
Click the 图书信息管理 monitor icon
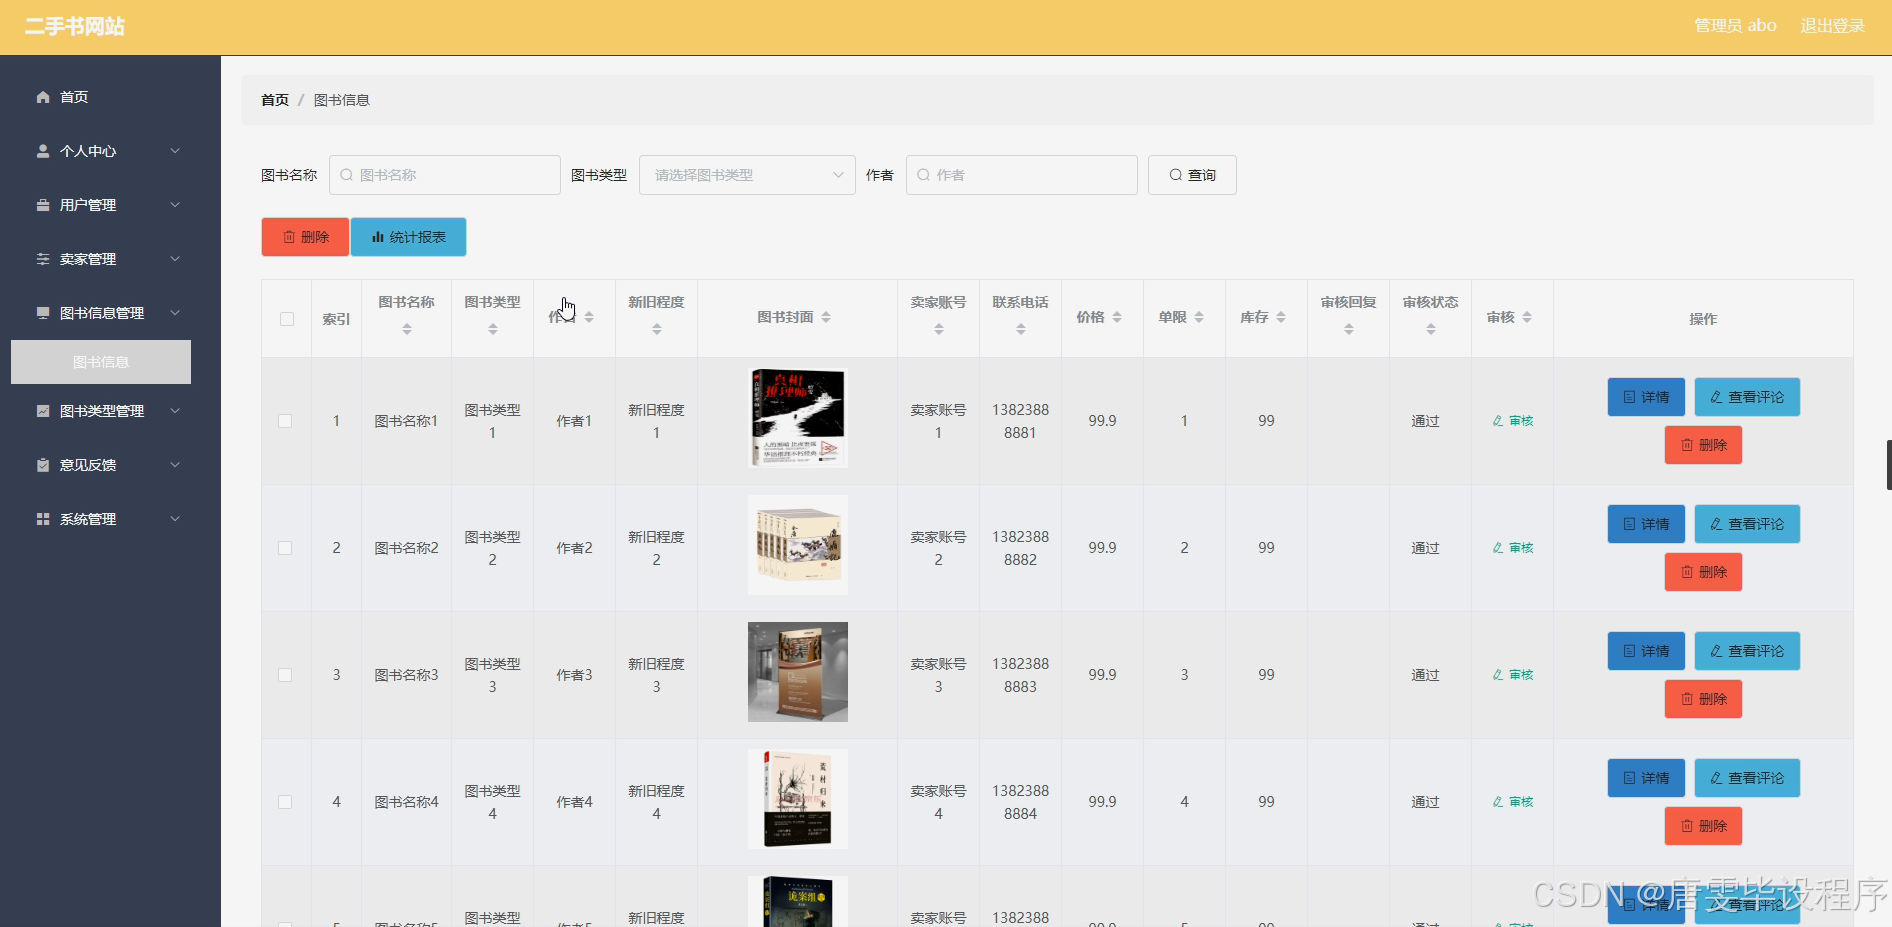(43, 313)
